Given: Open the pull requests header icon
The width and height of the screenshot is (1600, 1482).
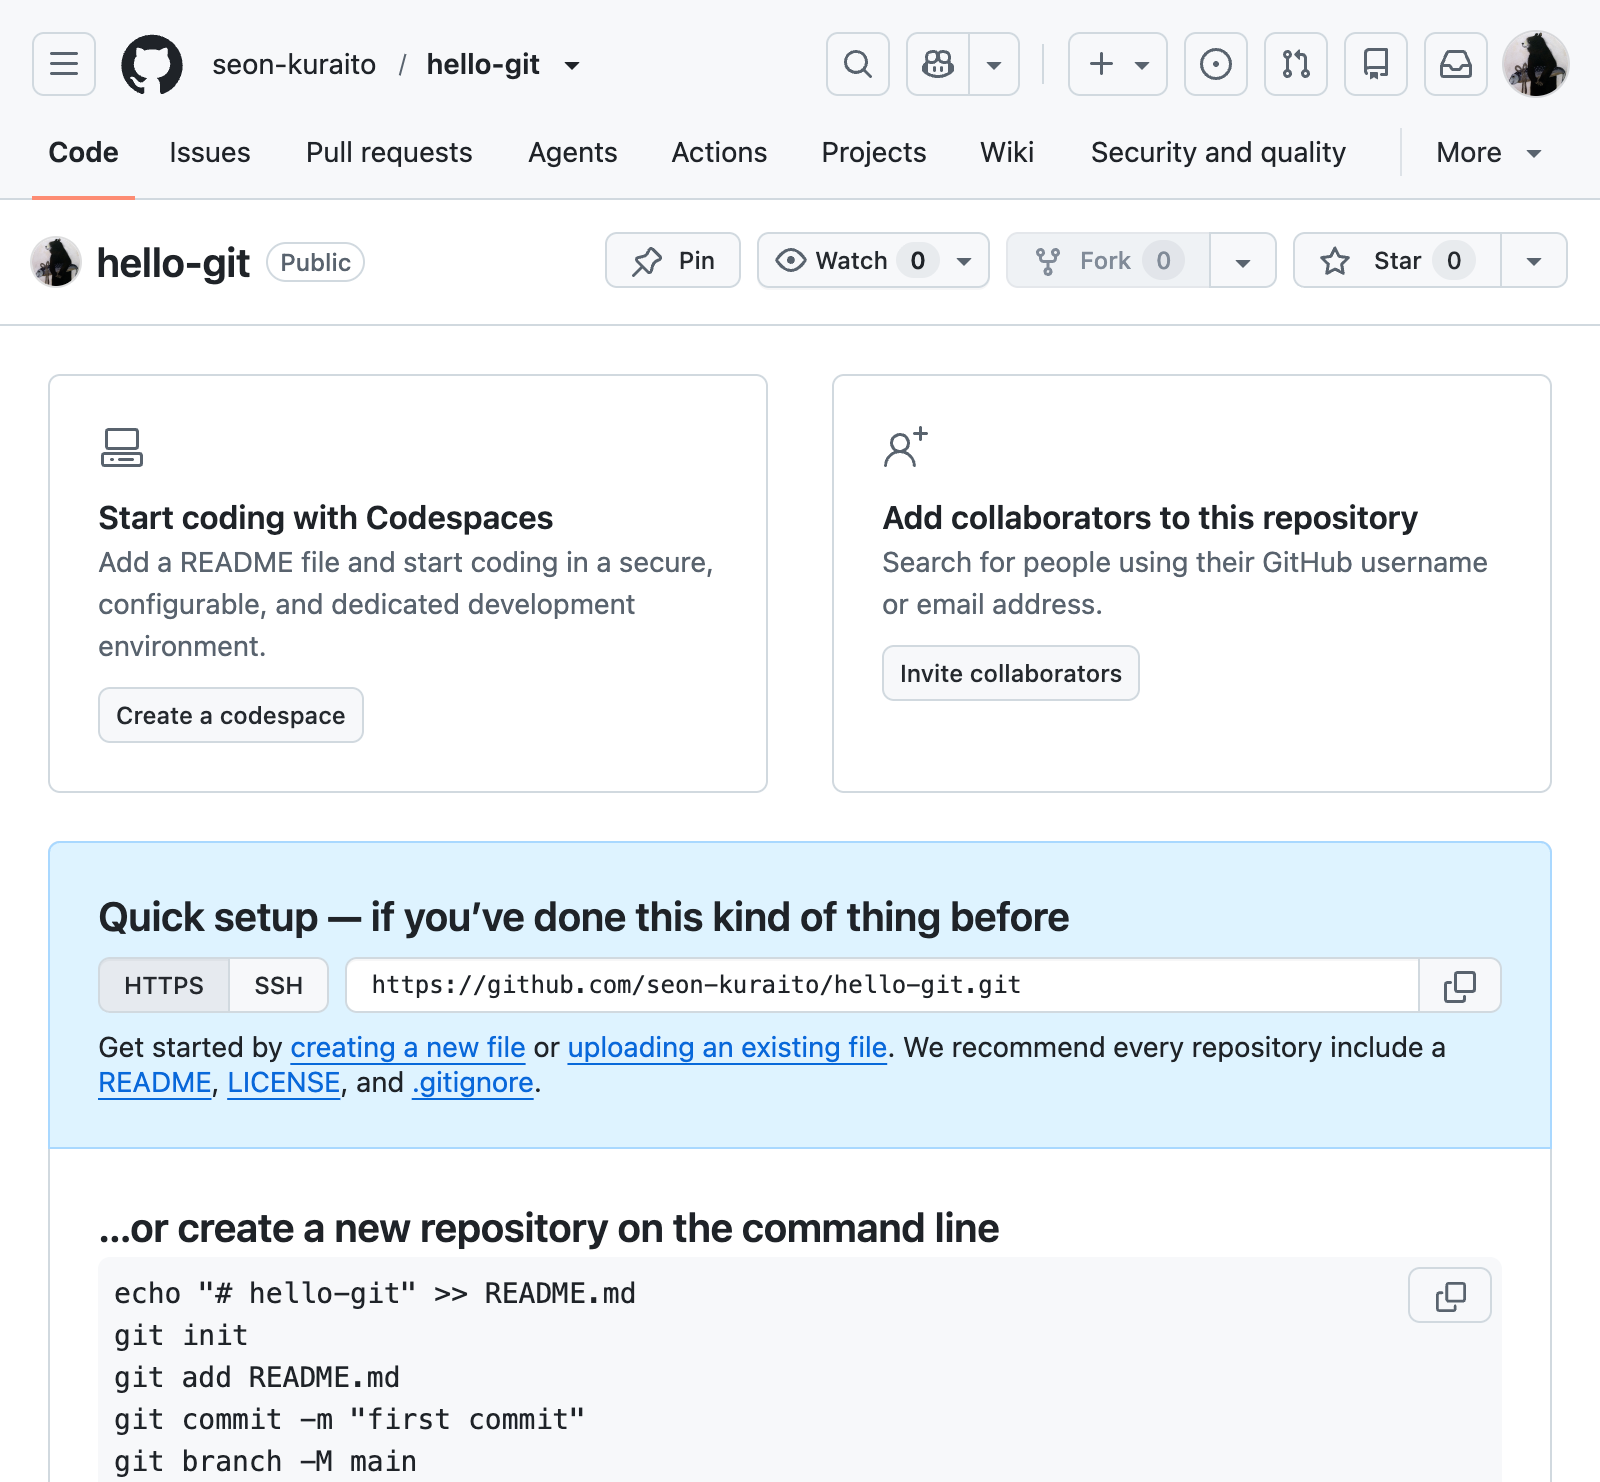Looking at the screenshot, I should (x=1296, y=64).
